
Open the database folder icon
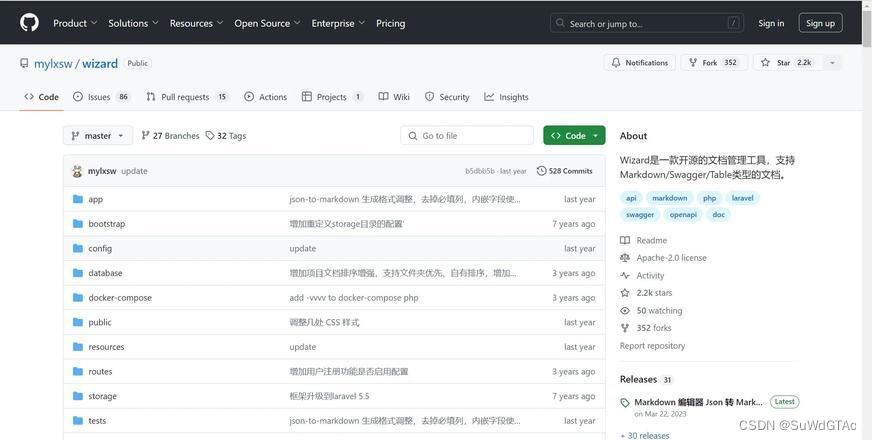click(78, 273)
